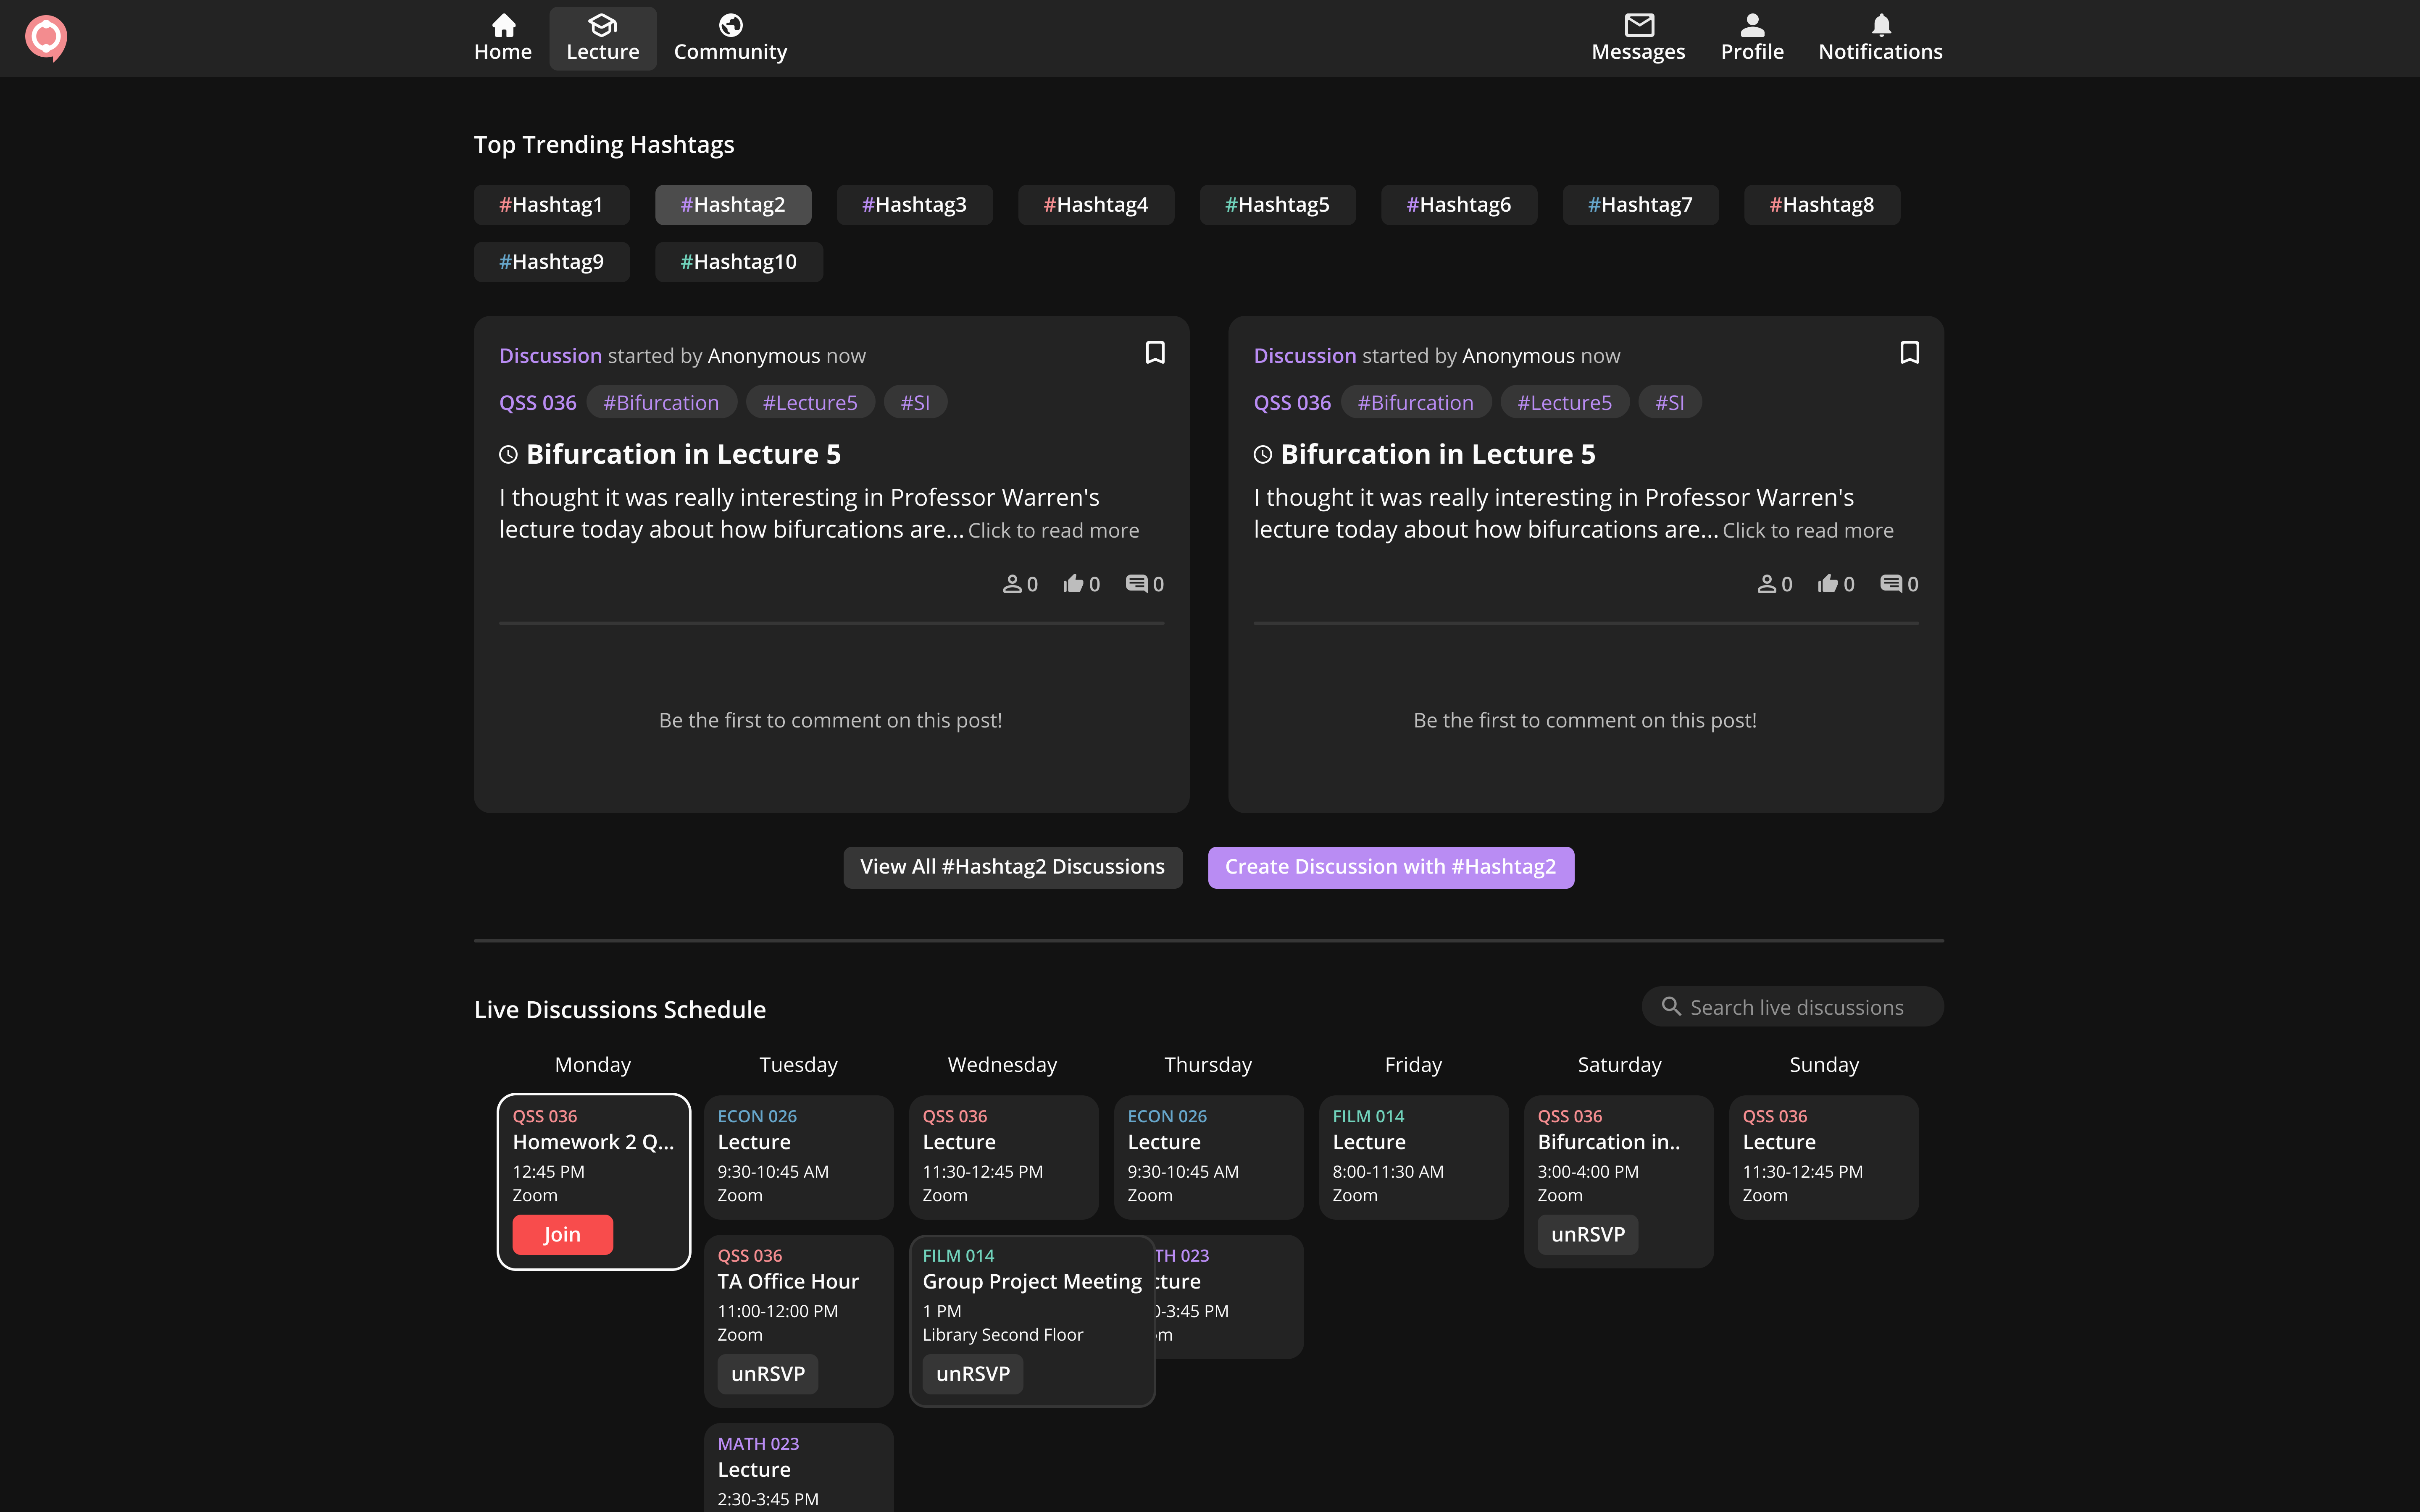Select the #Hashtag7 chip
The height and width of the screenshot is (1512, 2420).
(1641, 205)
